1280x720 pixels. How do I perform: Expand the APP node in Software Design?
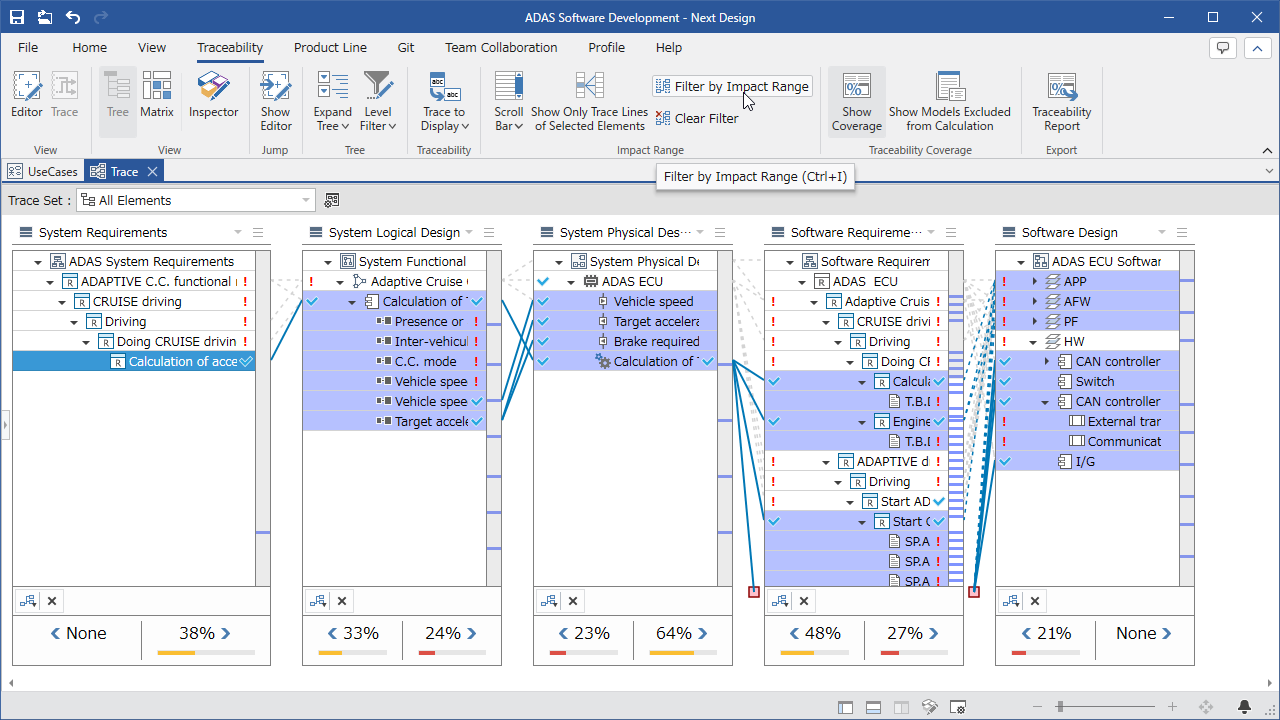1033,281
